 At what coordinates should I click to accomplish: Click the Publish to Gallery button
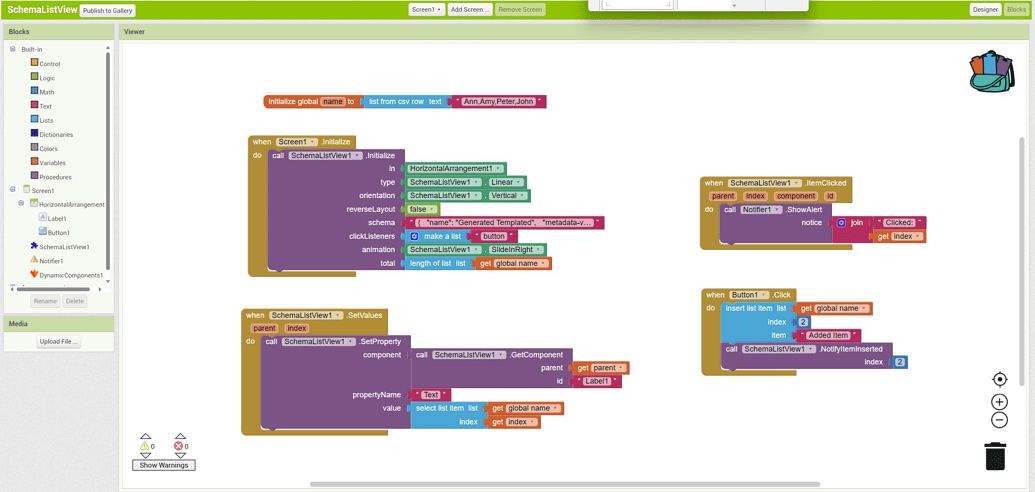coord(107,11)
